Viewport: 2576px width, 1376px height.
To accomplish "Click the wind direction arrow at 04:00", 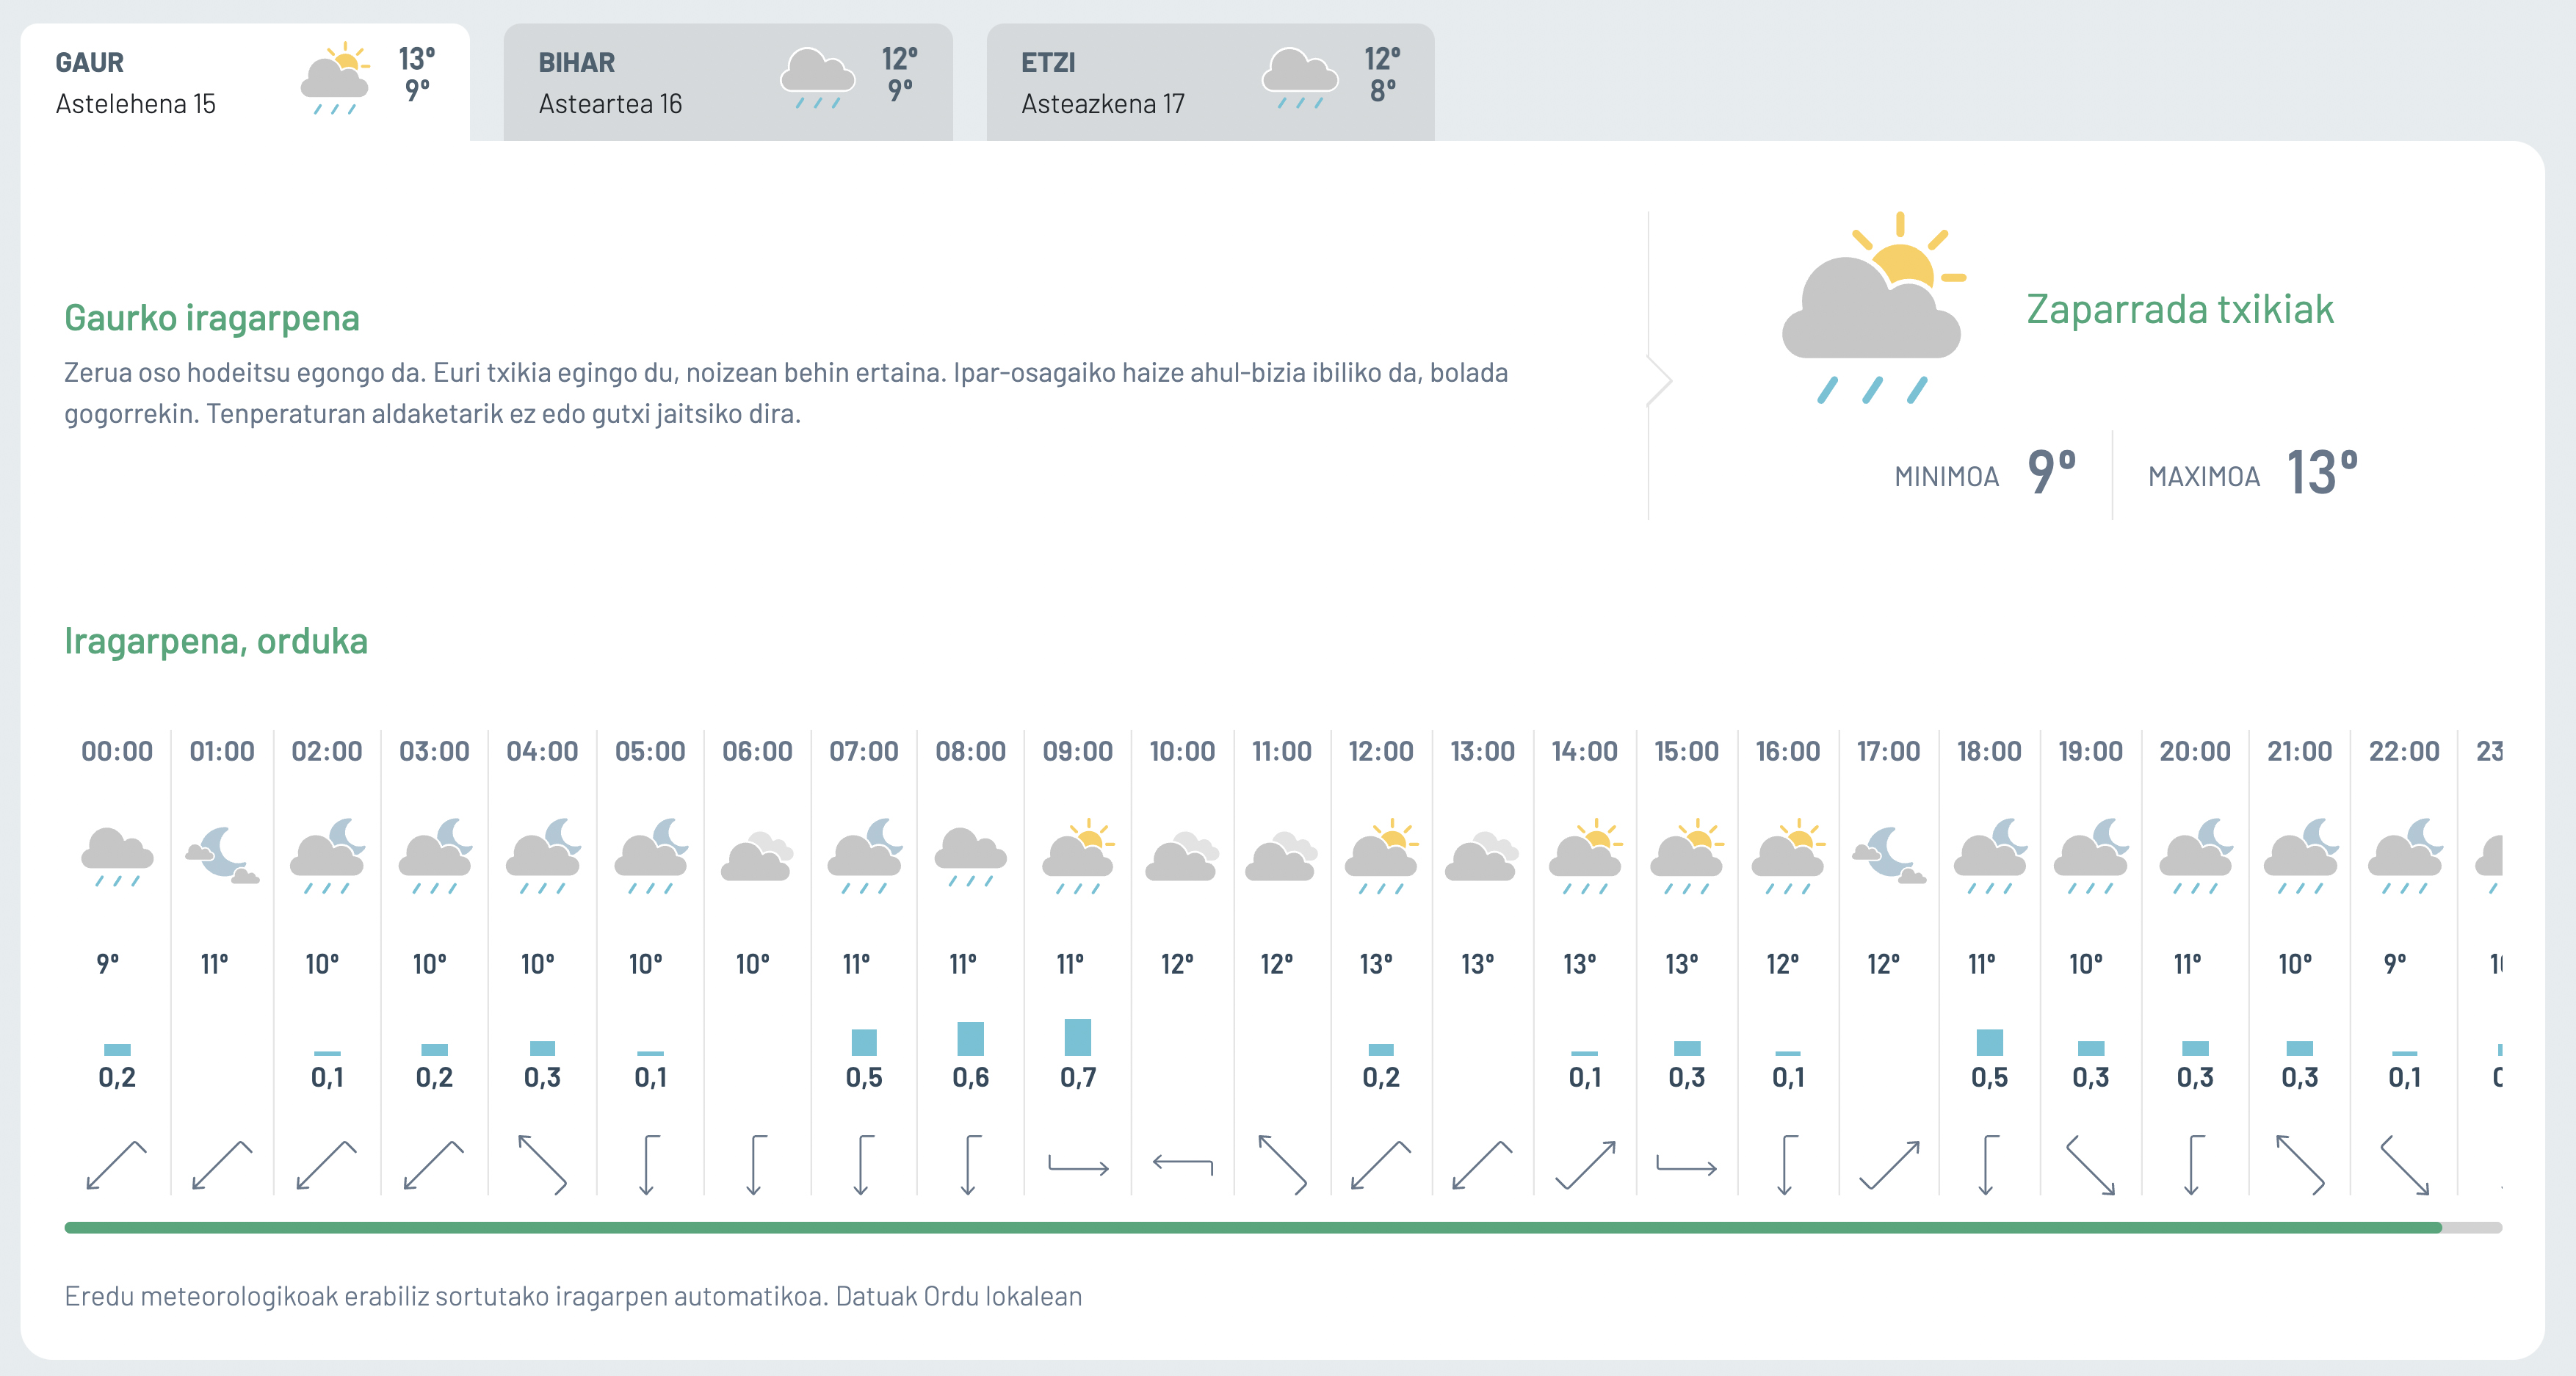I will 542,1165.
